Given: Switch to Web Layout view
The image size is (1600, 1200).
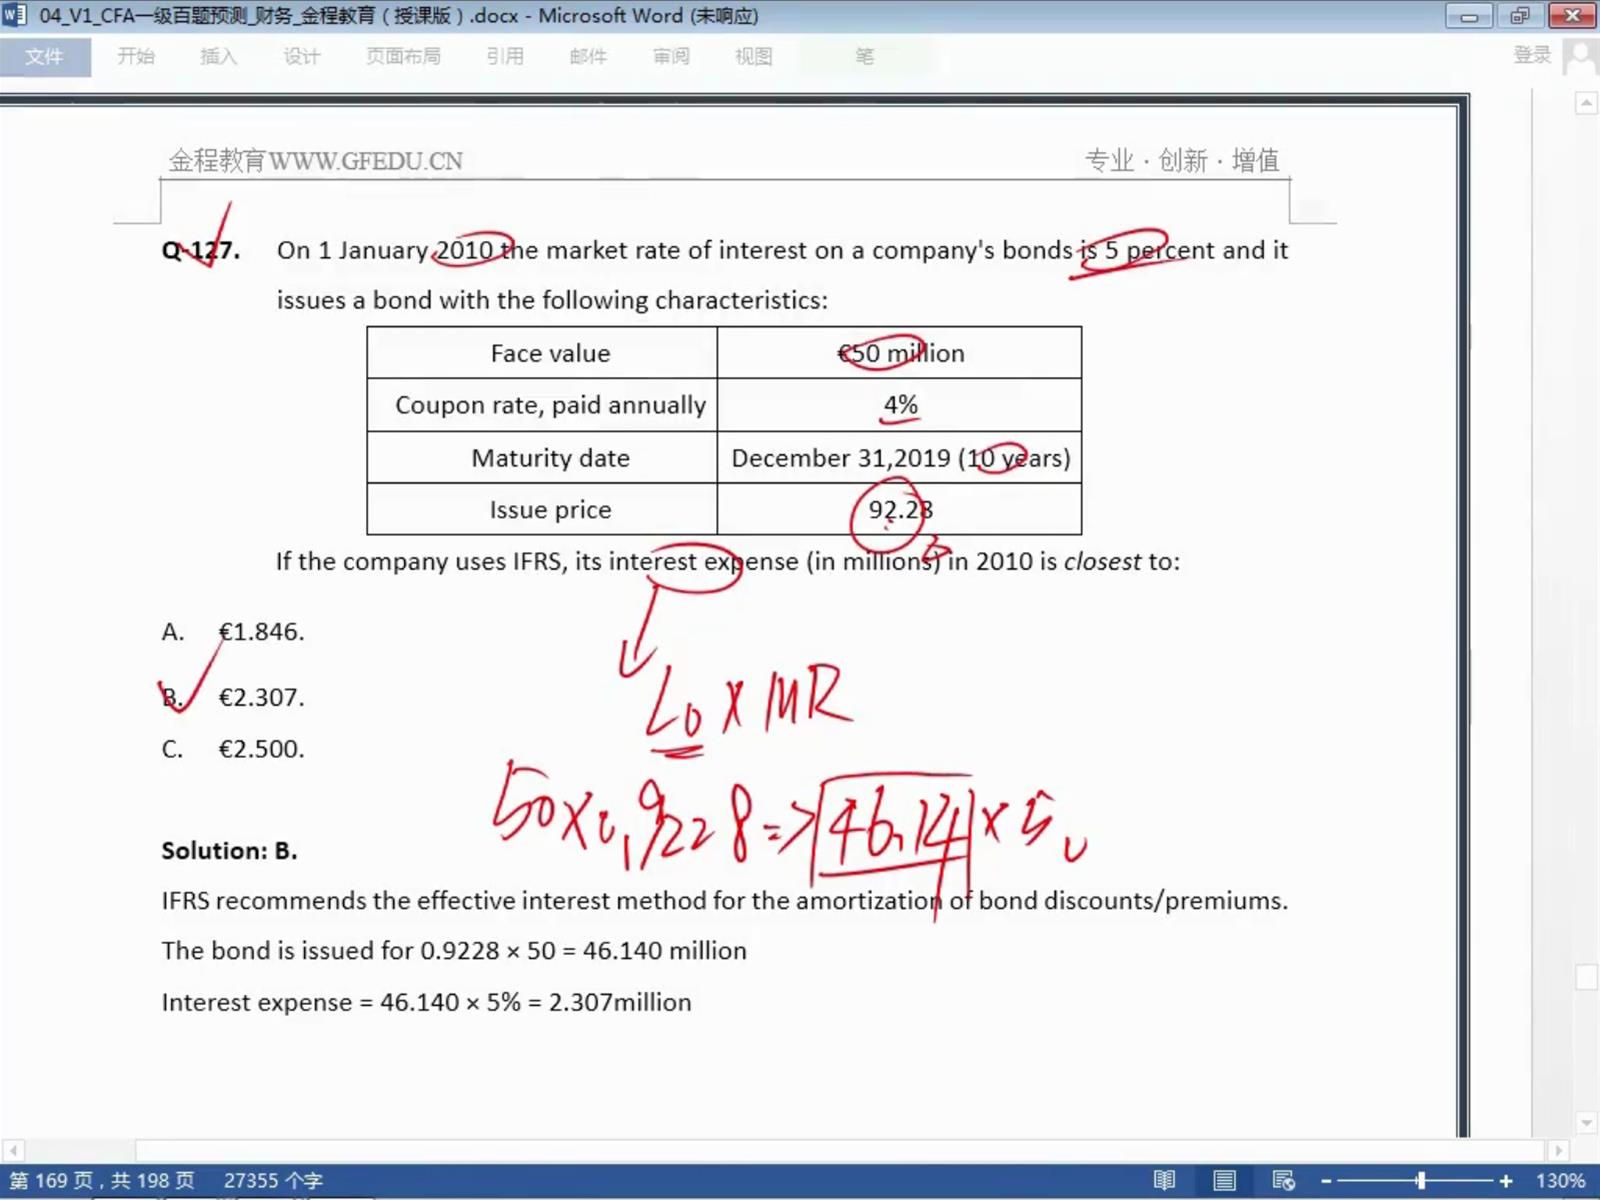Looking at the screenshot, I should [x=1284, y=1181].
